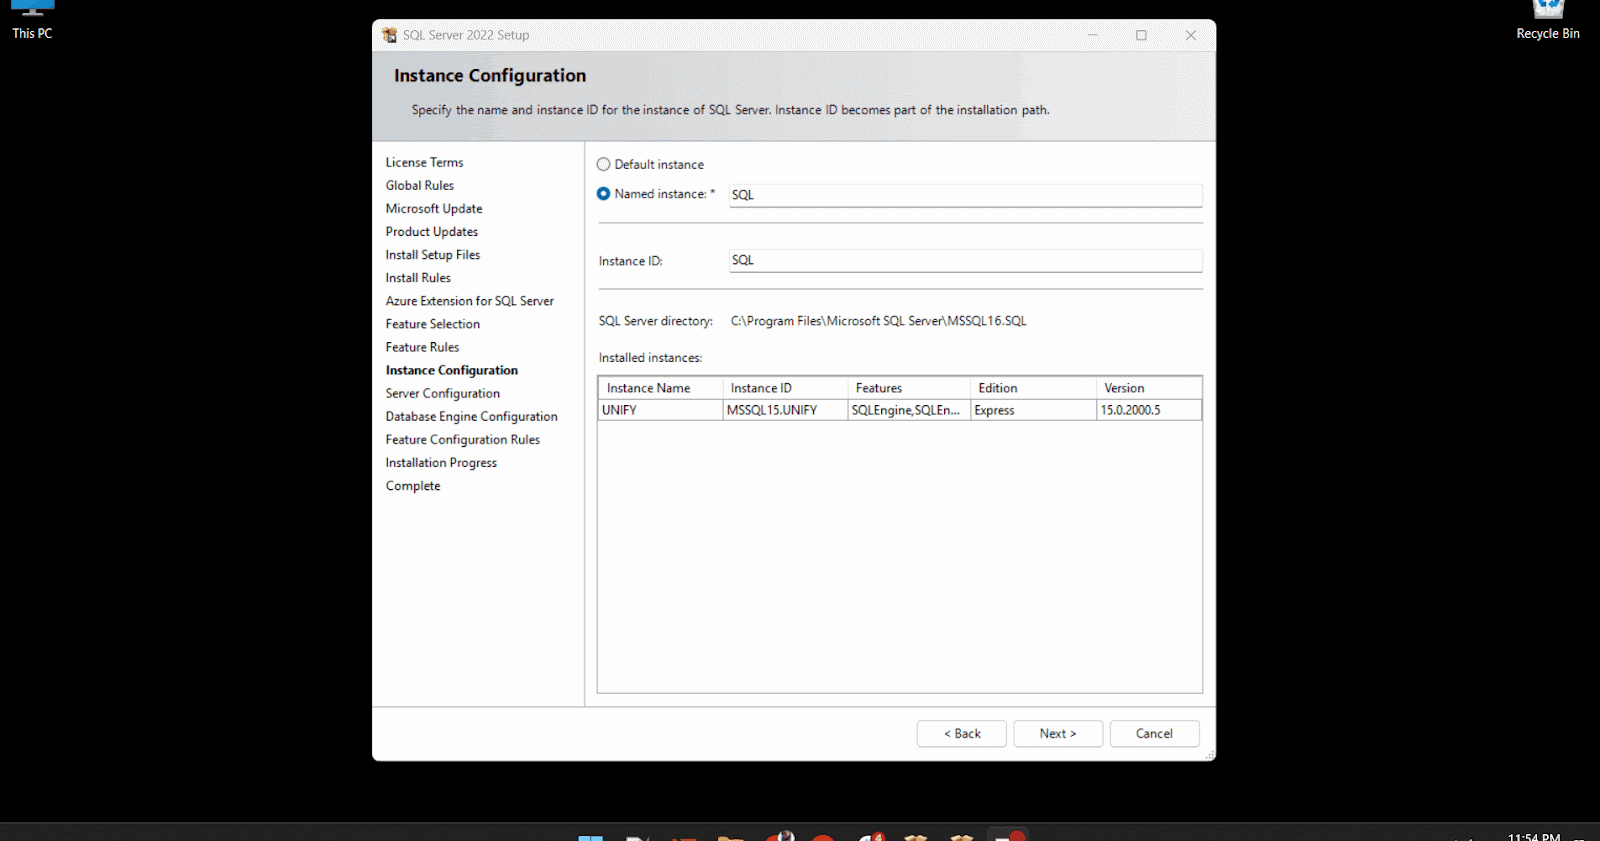The image size is (1600, 841).
Task: Click into the Named instance text field
Action: [964, 195]
